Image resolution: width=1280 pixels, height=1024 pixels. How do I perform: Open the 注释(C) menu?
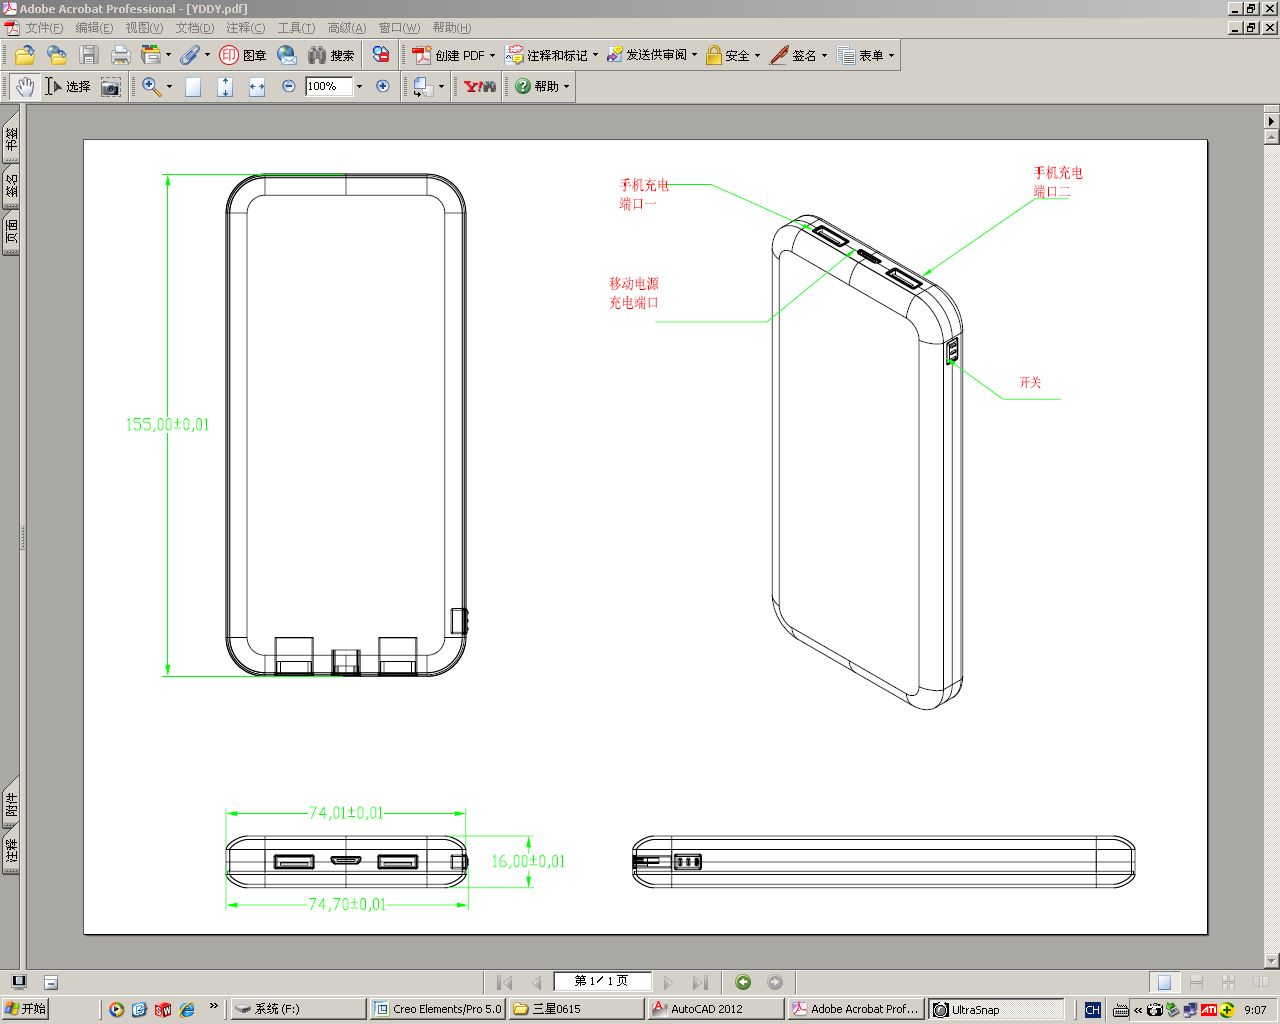(x=245, y=28)
